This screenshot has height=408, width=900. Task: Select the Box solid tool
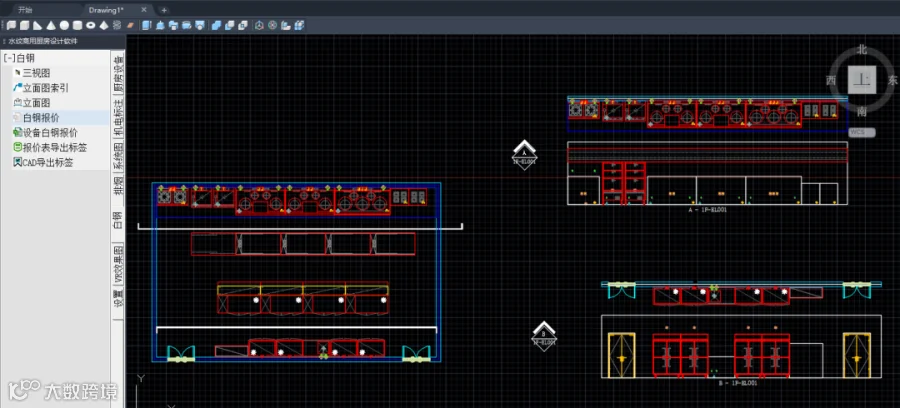coord(24,25)
